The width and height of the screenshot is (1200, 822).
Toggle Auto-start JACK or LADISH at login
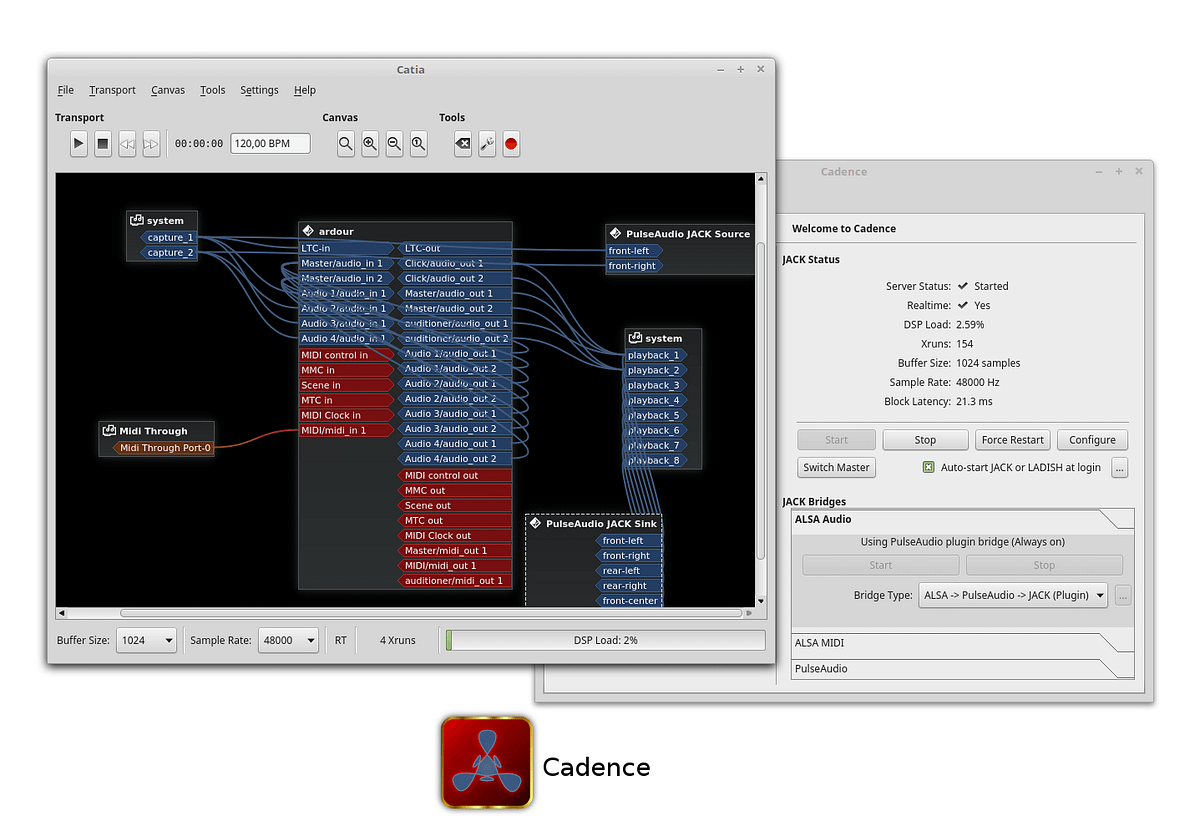pyautogui.click(x=928, y=467)
